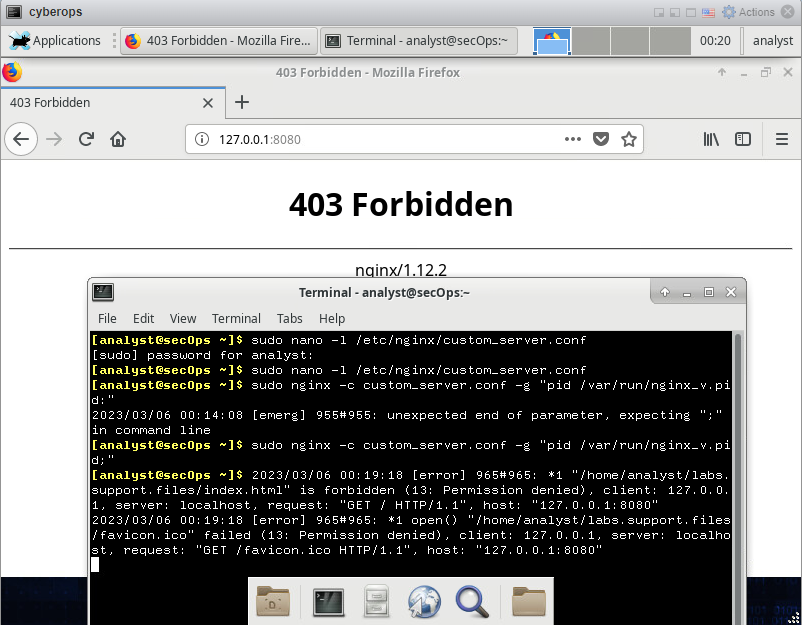Bookmark this page with star icon
This screenshot has width=802, height=625.
(629, 139)
